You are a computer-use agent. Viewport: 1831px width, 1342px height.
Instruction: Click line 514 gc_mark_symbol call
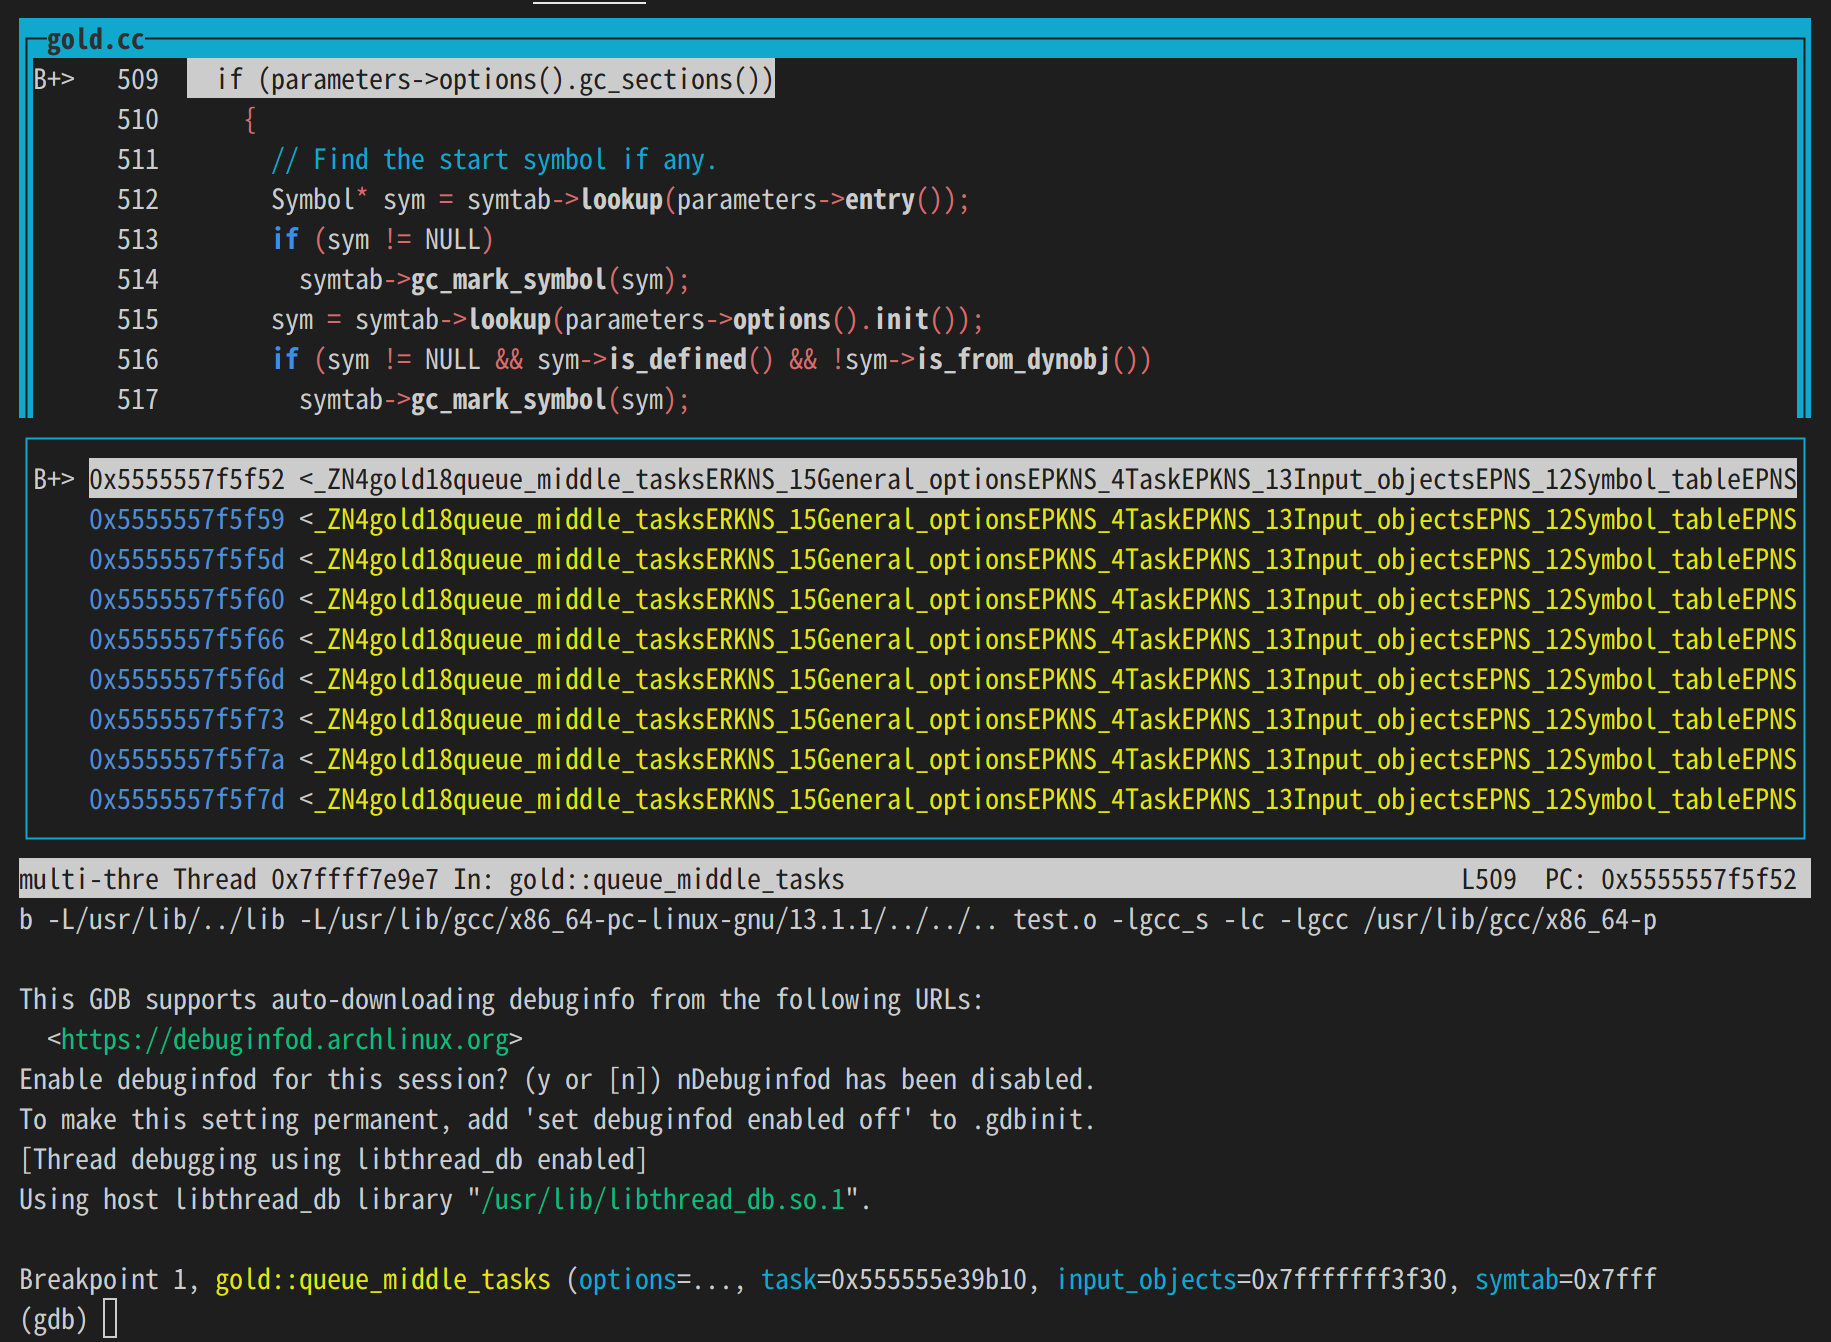(x=495, y=279)
